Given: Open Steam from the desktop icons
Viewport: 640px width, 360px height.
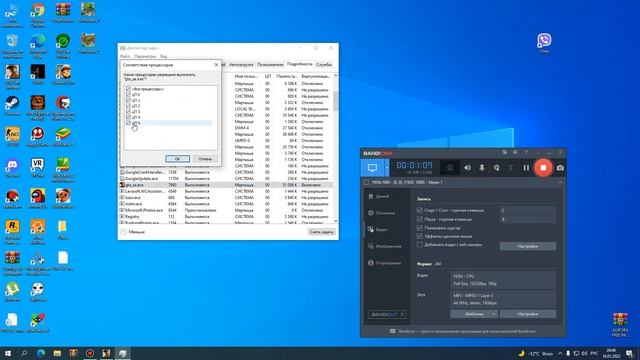Looking at the screenshot, I should point(12,106).
